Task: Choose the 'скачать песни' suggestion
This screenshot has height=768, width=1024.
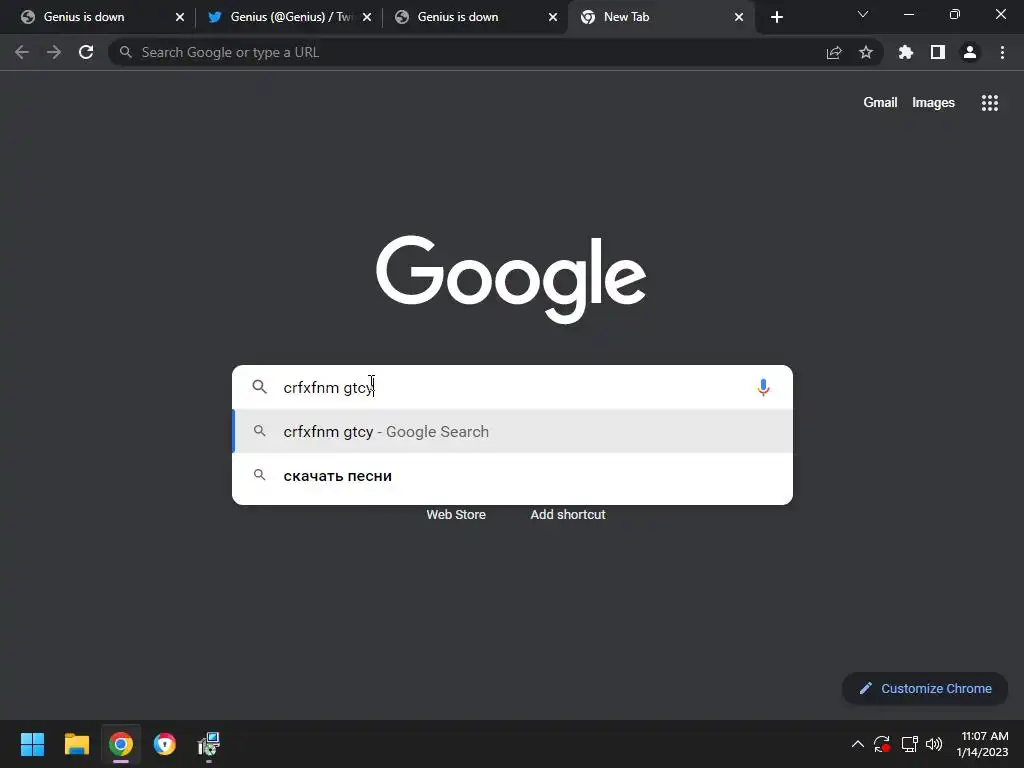Action: click(513, 475)
